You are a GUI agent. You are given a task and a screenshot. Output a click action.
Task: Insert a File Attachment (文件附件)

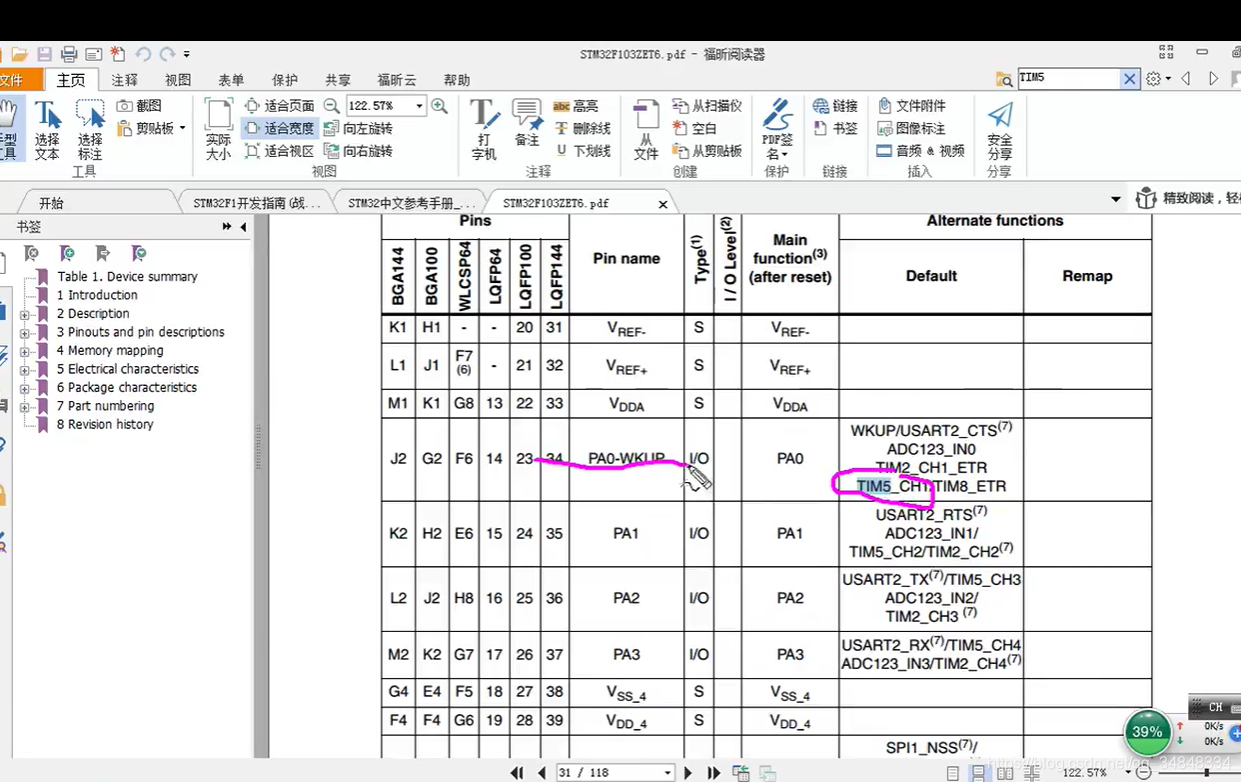pos(911,105)
